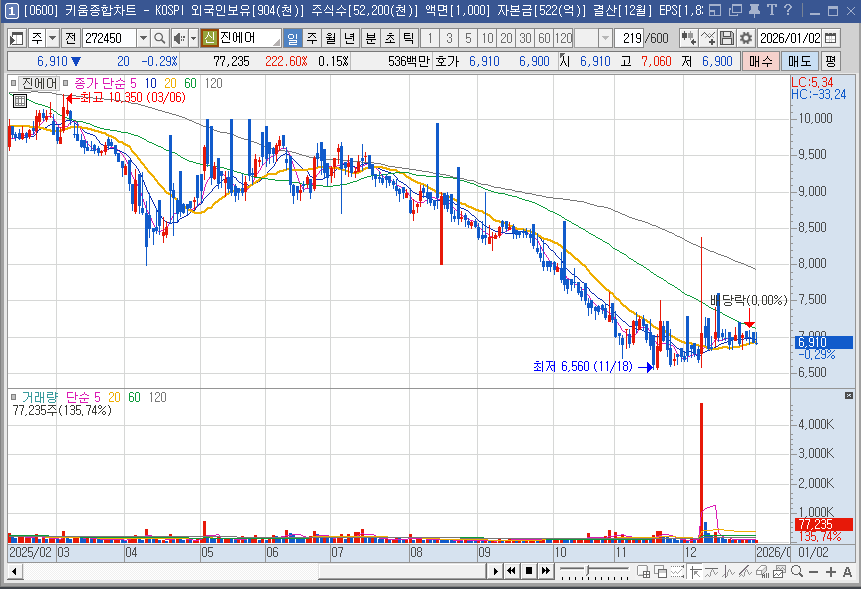
Task: Switch to weekly (주) chart period
Action: pos(312,38)
